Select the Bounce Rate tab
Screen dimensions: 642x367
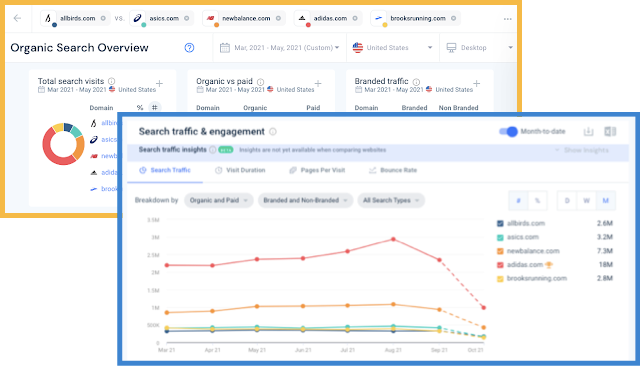[x=393, y=170]
